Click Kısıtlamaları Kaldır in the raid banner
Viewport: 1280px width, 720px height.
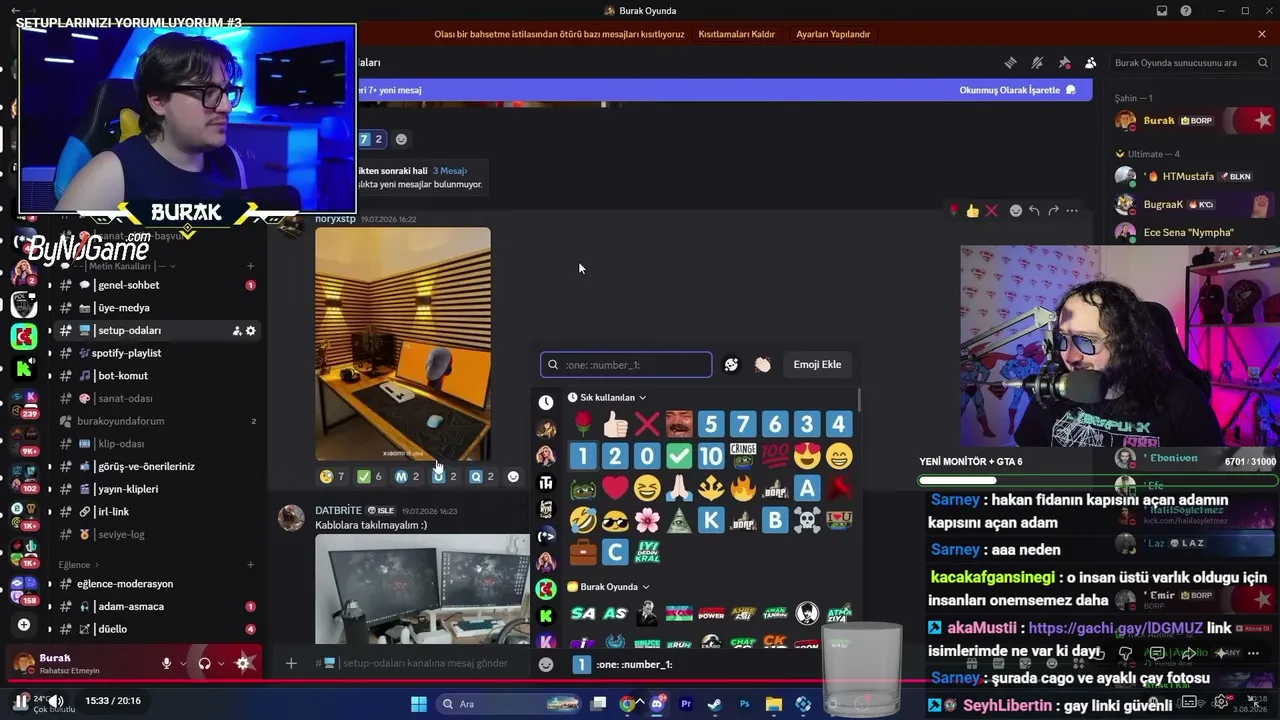(x=737, y=34)
